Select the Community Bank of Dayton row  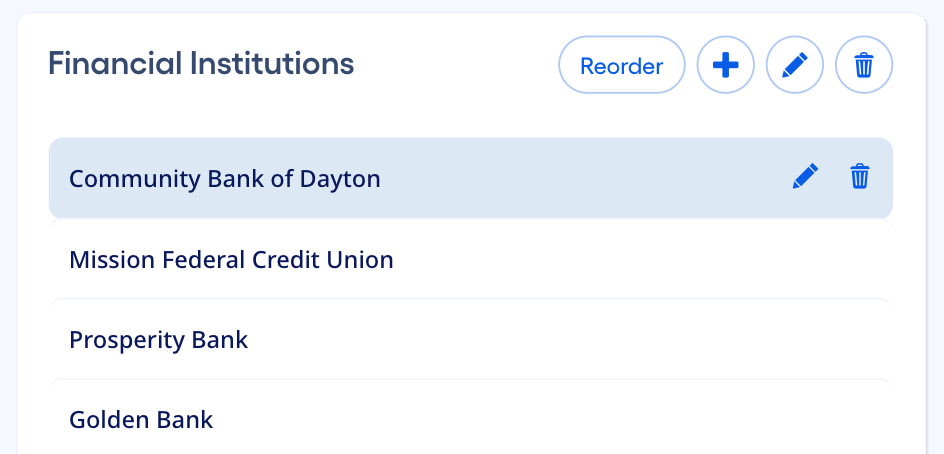(400, 179)
